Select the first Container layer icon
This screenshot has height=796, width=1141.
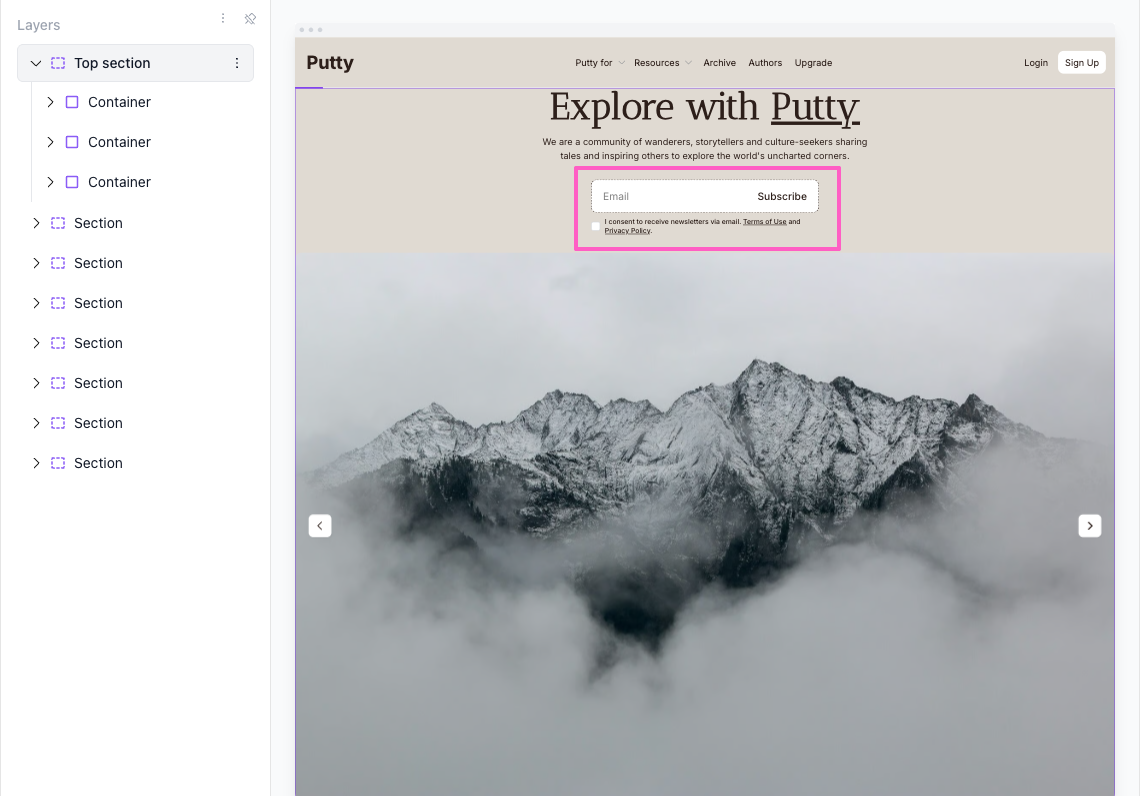pyautogui.click(x=72, y=102)
